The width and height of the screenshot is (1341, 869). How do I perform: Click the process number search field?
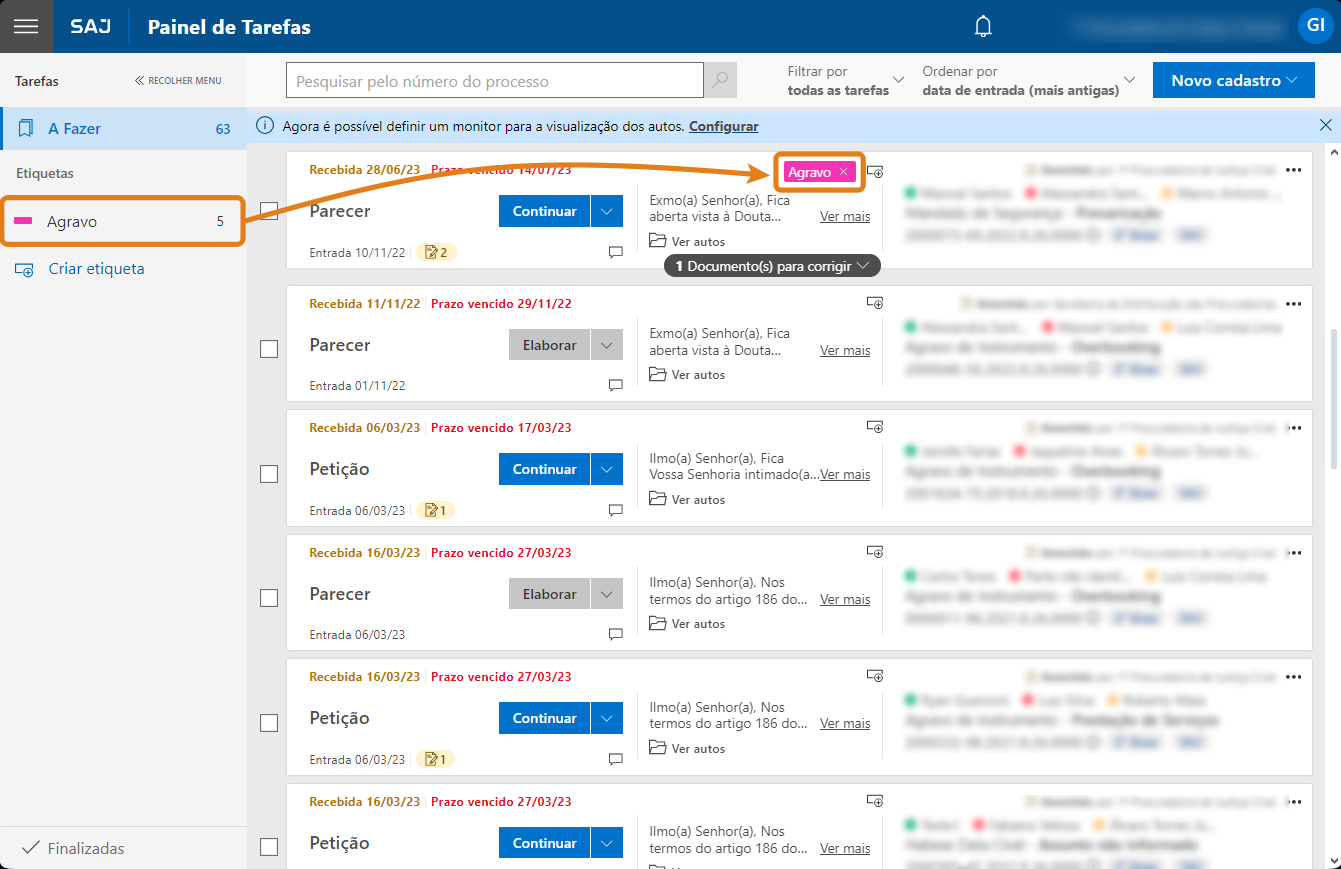[x=494, y=80]
